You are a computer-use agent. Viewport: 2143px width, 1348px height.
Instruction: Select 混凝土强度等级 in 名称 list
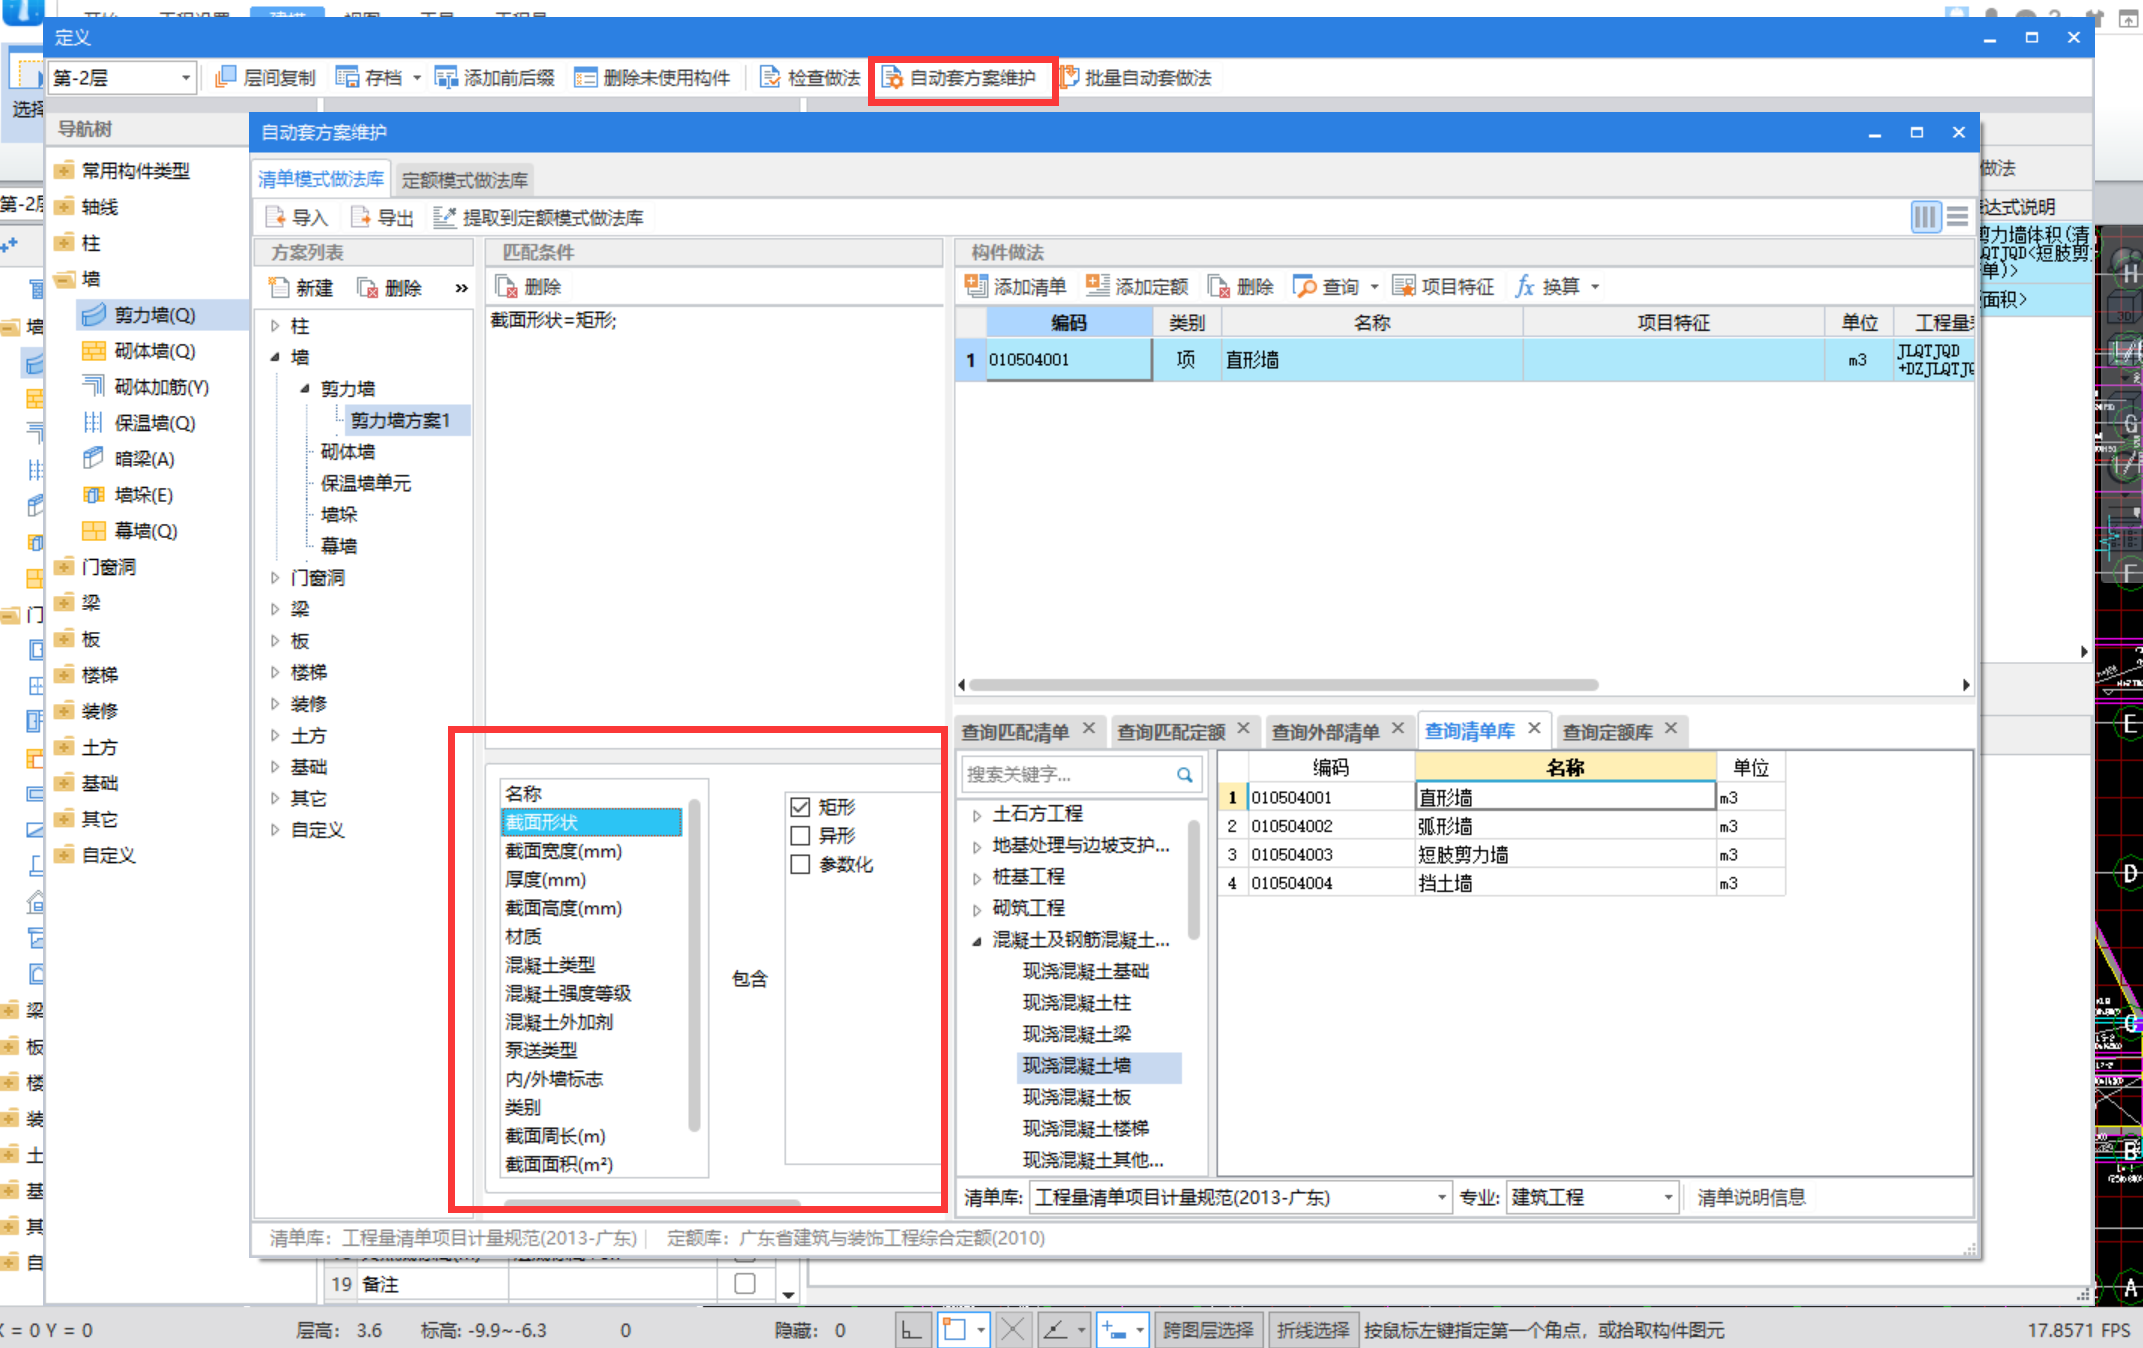click(568, 993)
